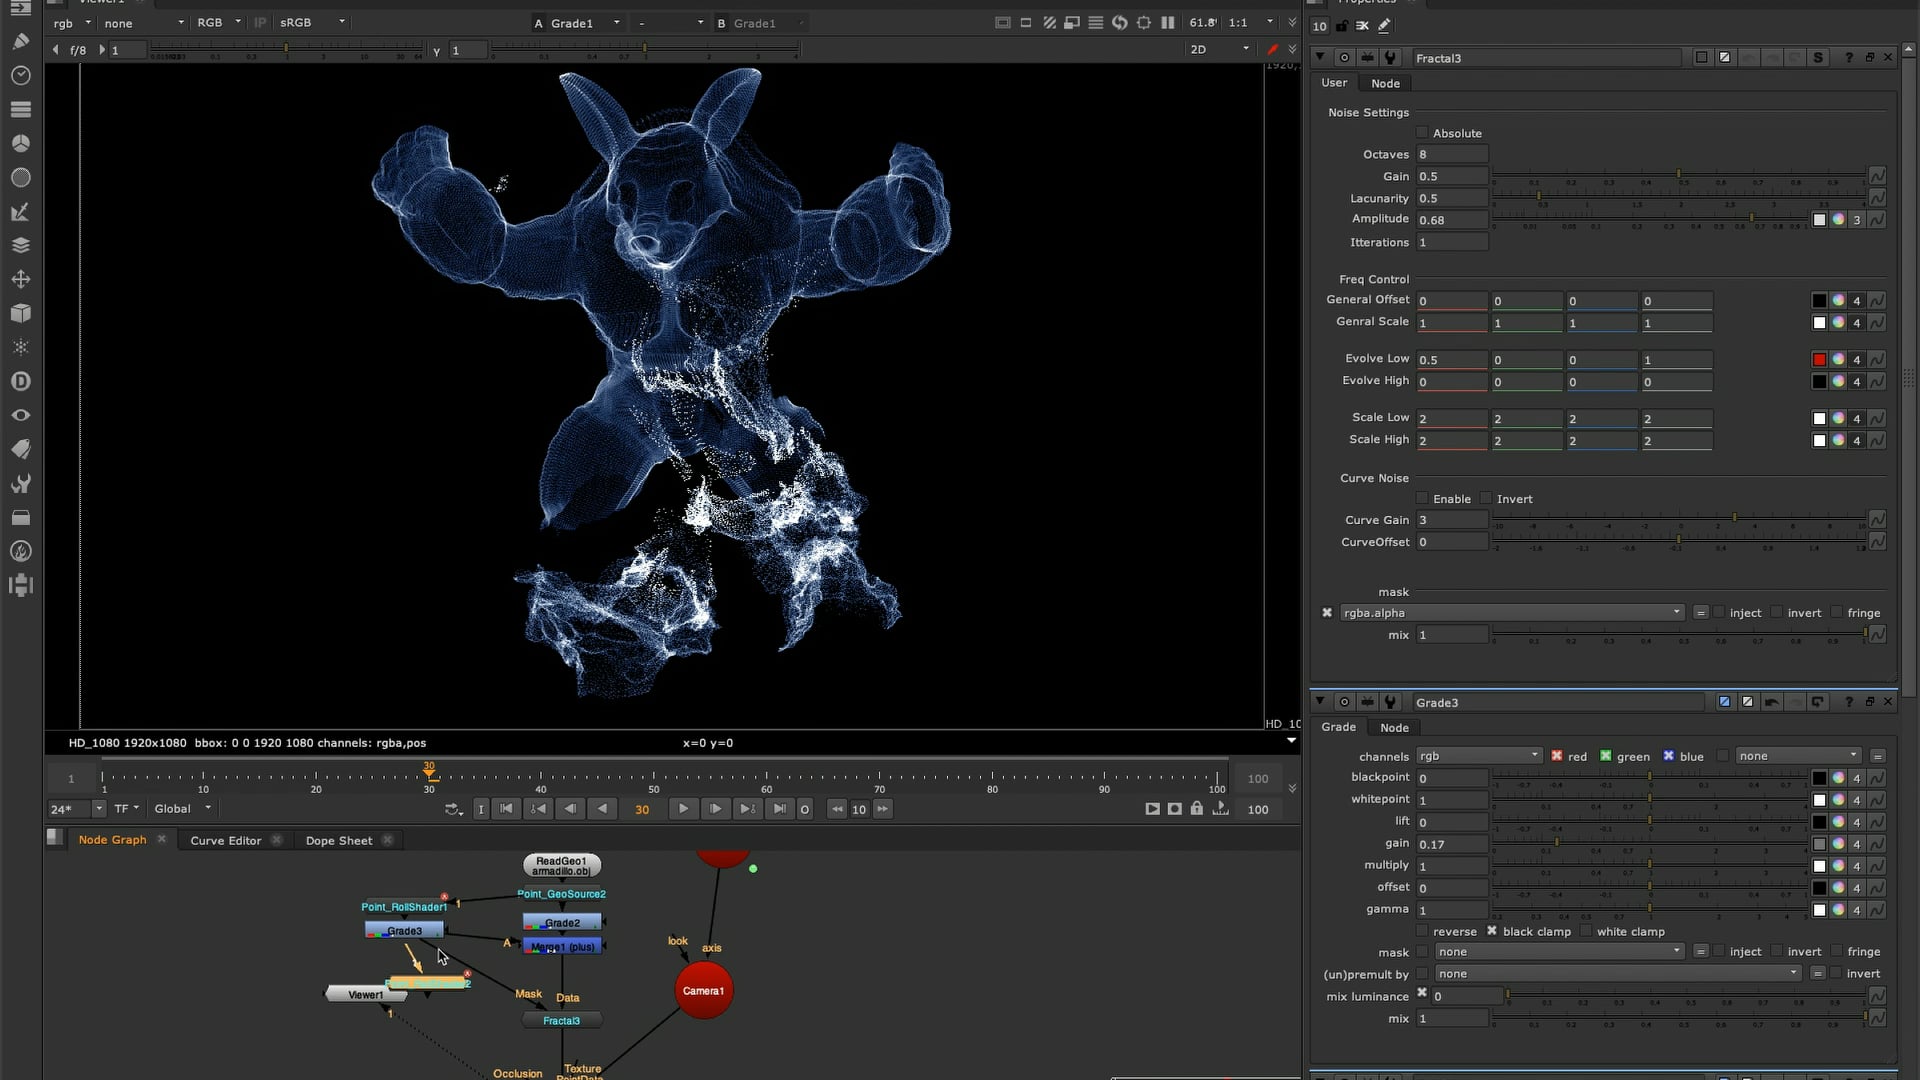Click the Evolve Low red color swatch

pos(1819,360)
